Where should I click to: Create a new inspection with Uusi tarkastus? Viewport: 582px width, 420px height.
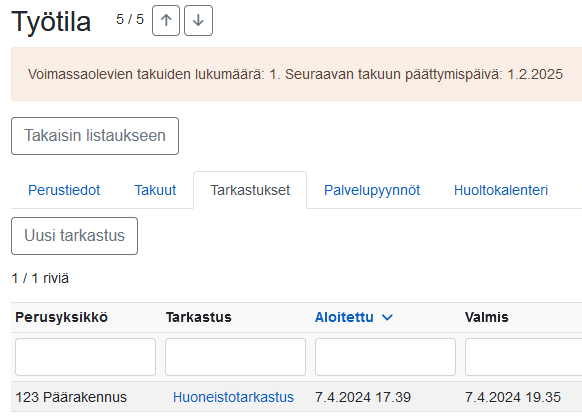pyautogui.click(x=75, y=236)
